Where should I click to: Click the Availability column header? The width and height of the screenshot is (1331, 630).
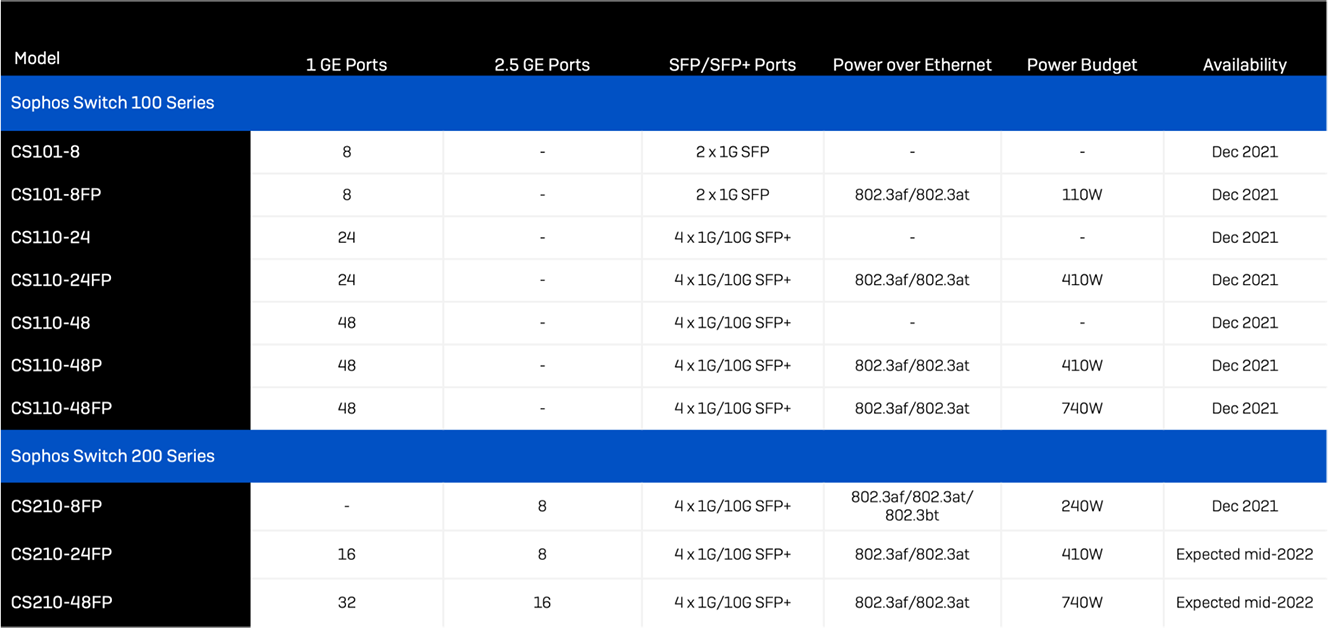(1244, 64)
